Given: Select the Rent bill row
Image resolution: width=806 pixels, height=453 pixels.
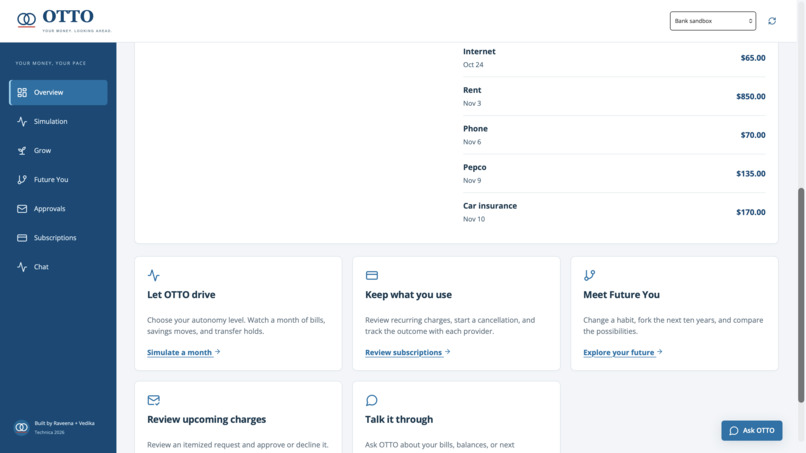Looking at the screenshot, I should tap(614, 96).
